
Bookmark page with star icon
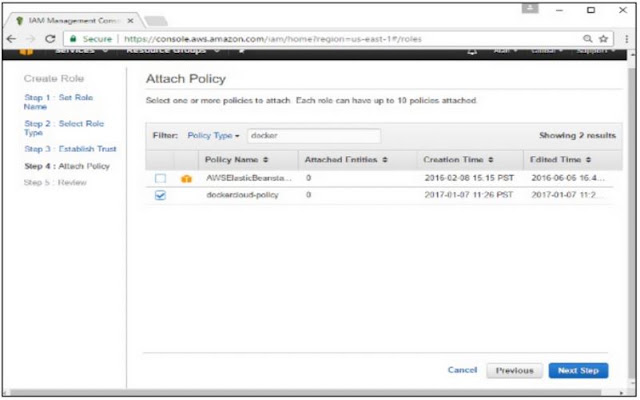(603, 39)
